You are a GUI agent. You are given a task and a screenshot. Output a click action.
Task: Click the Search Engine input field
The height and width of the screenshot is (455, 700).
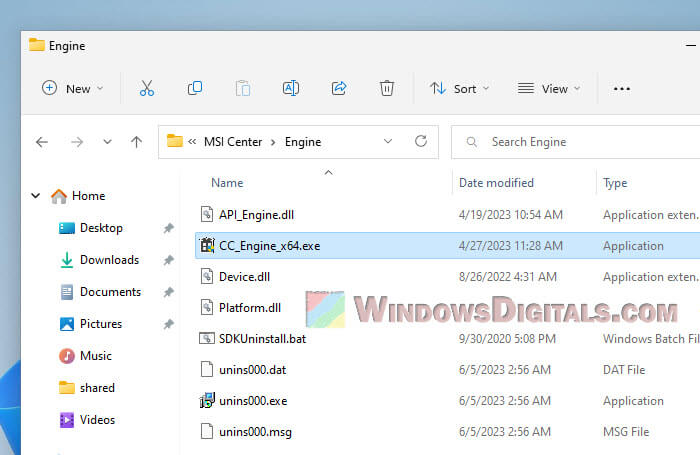(575, 142)
